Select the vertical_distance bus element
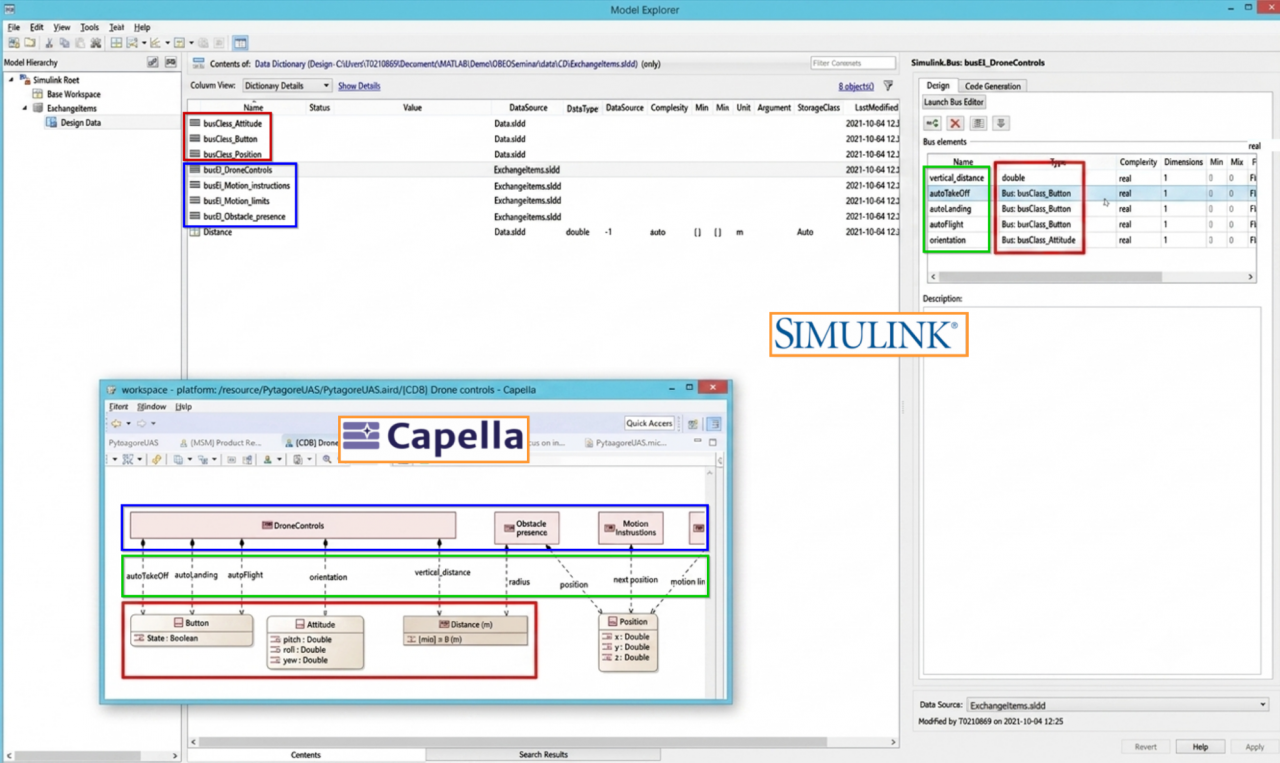 1090,178
